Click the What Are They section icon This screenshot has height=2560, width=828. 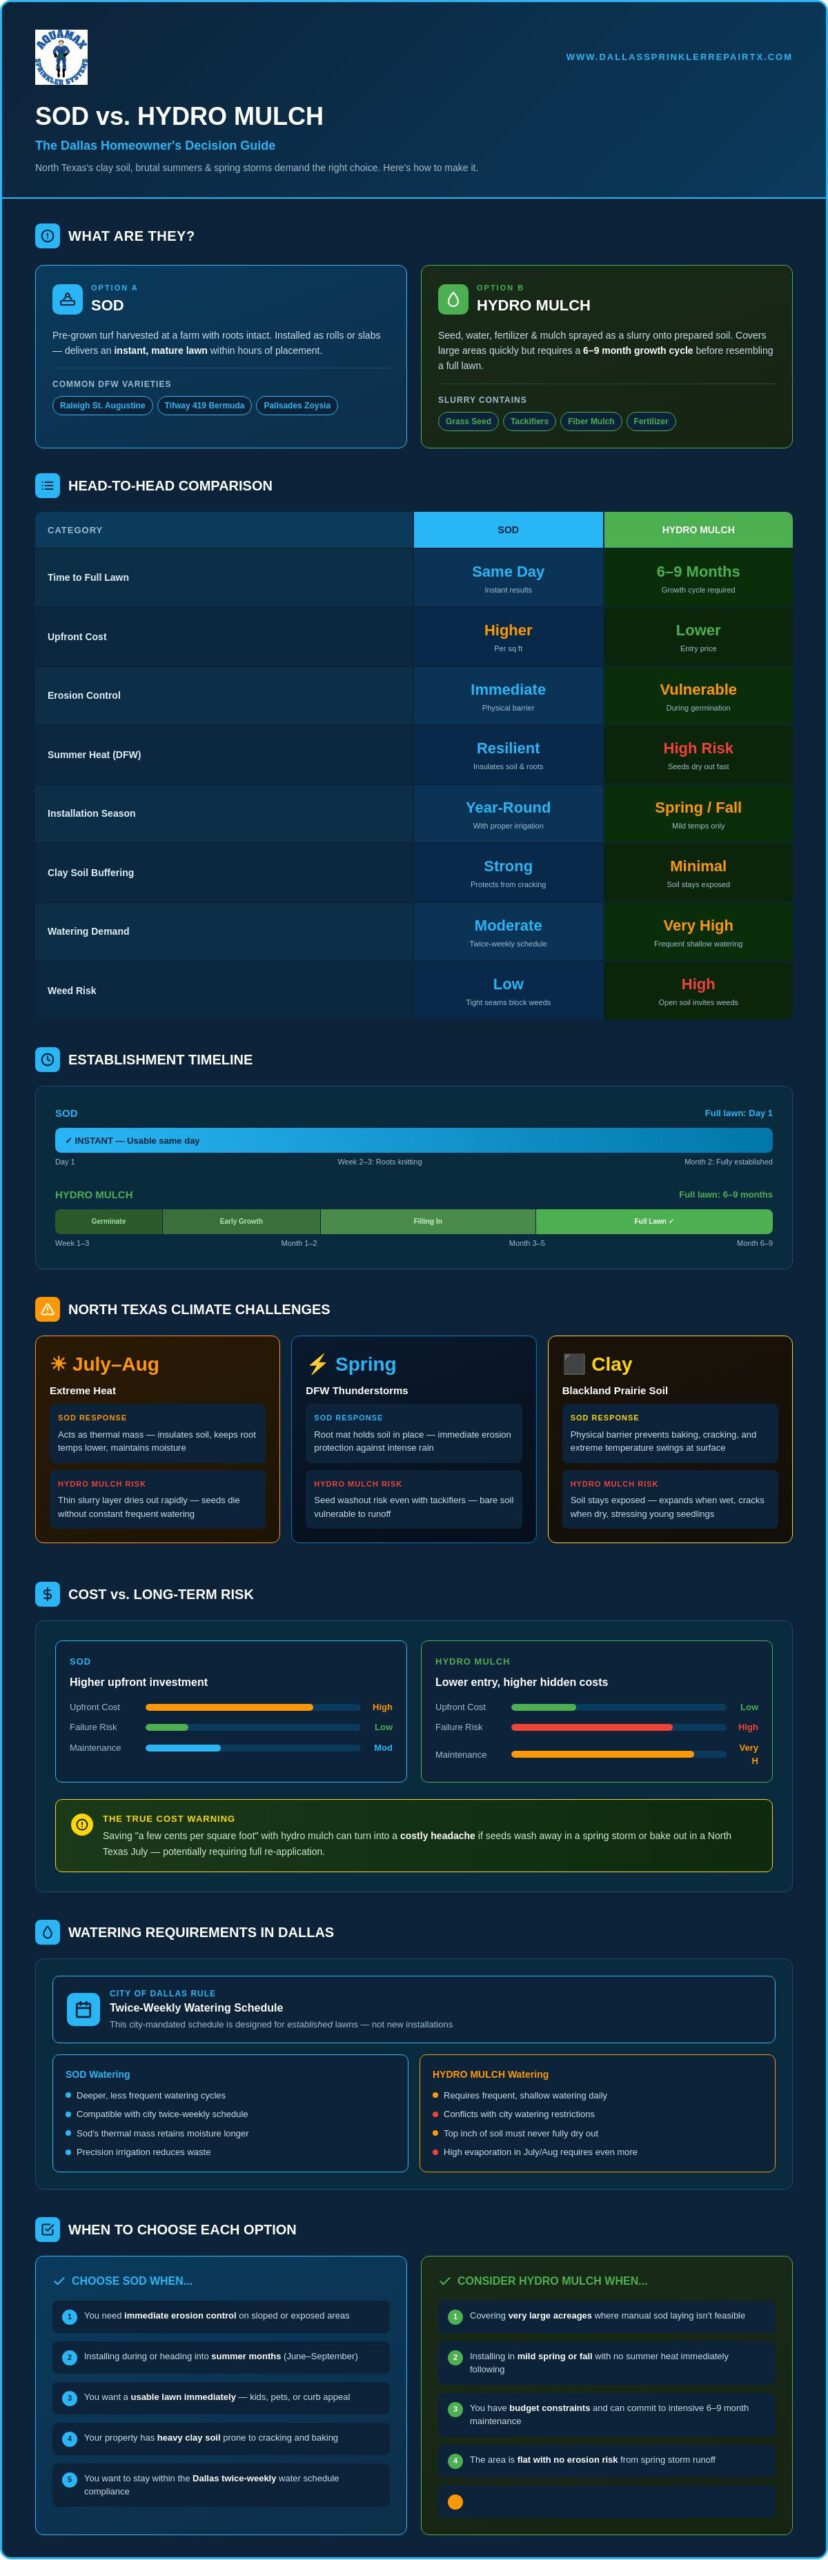[x=47, y=236]
